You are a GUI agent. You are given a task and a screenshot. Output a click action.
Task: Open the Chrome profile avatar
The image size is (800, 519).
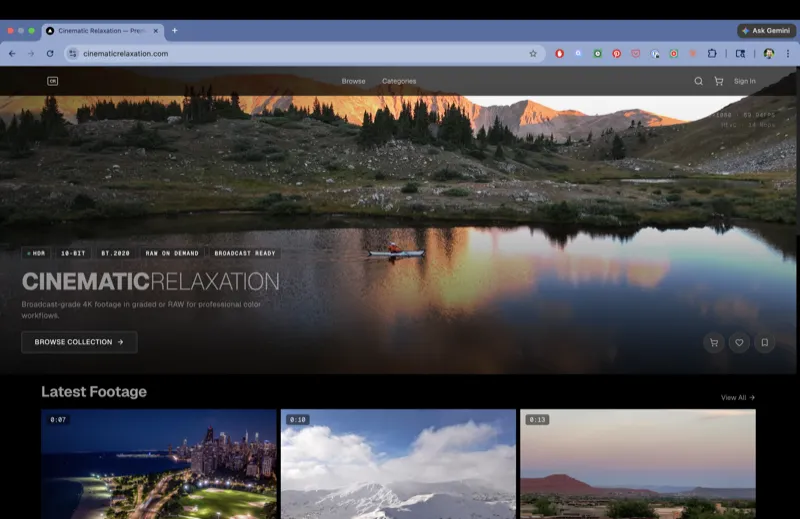[x=769, y=54]
